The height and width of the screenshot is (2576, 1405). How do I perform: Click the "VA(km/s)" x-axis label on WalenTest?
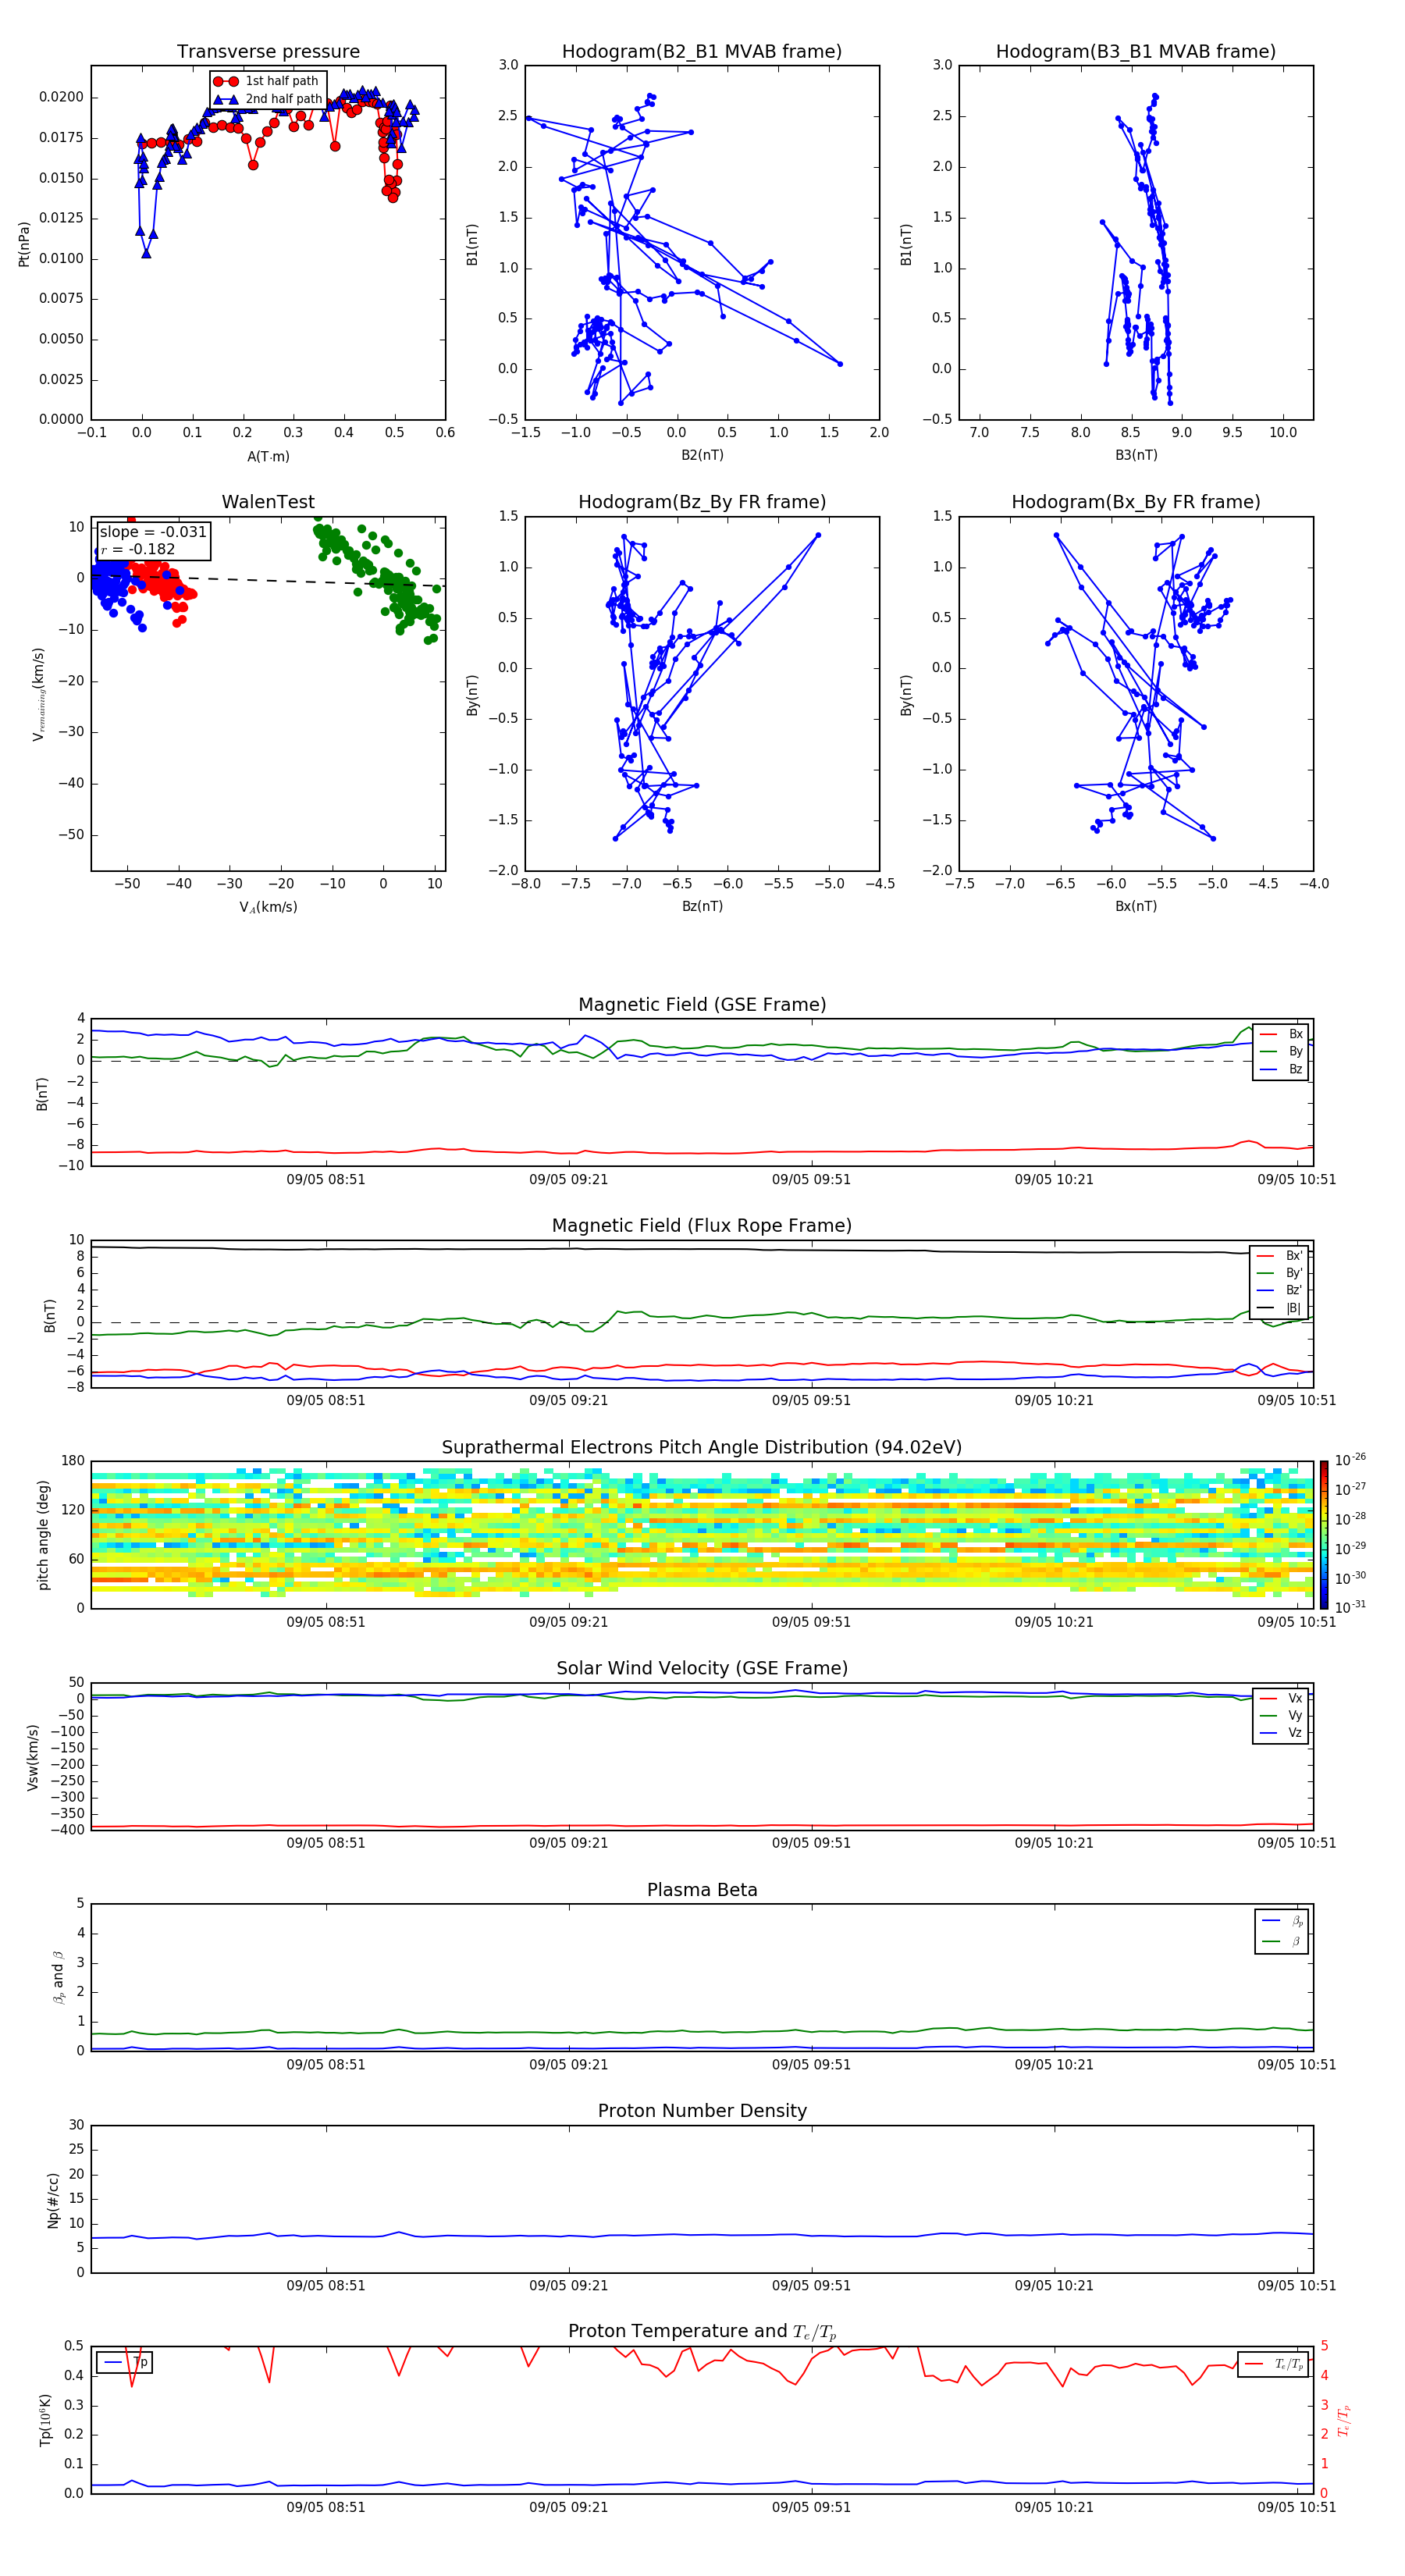tap(268, 907)
